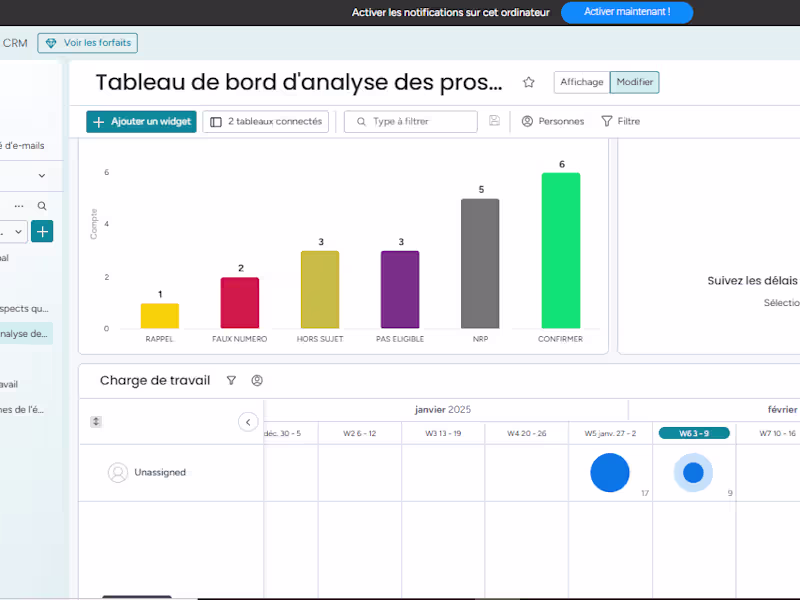800x600 pixels.
Task: Click the green CONFIRMER bar
Action: [561, 251]
